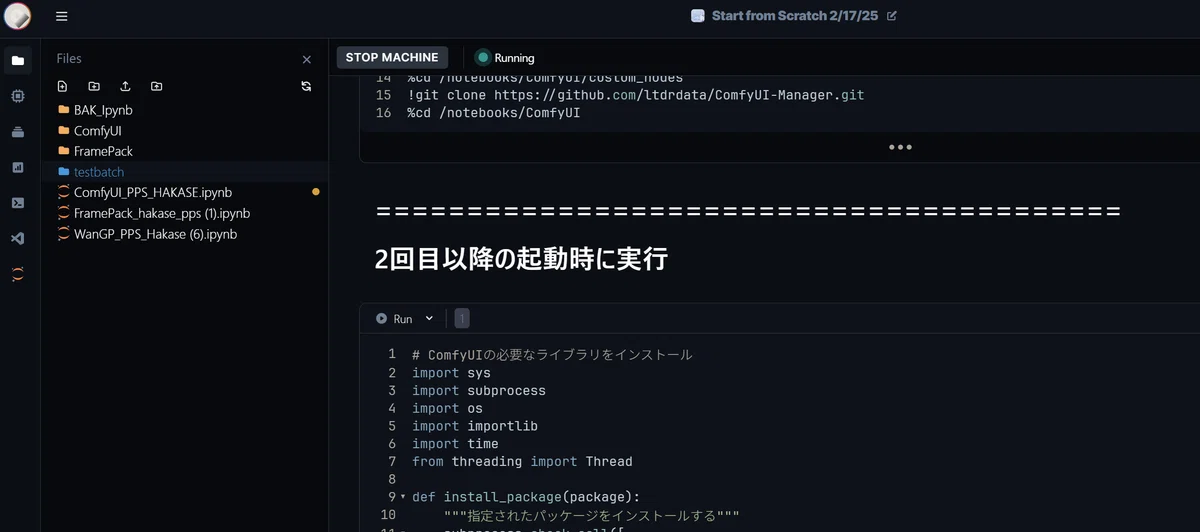
Task: Click the equals-sign separator markdown line
Action: (748, 211)
